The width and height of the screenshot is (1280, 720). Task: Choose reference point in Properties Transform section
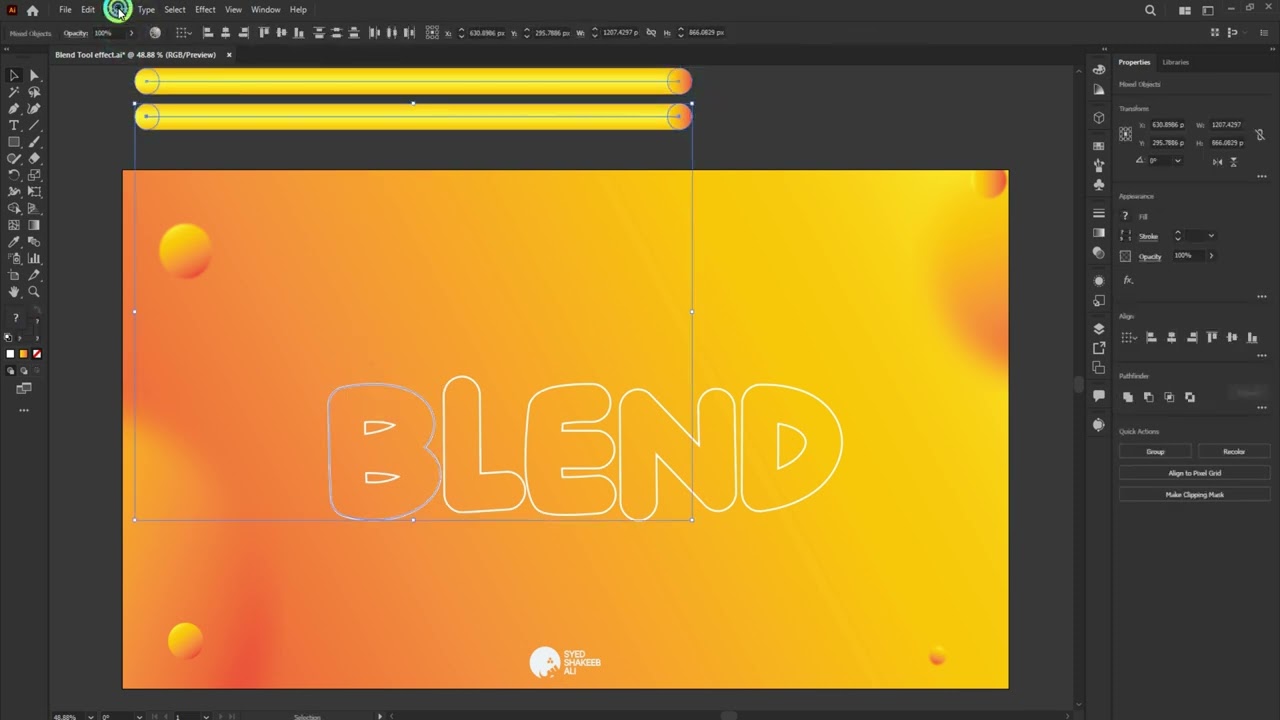point(1126,134)
